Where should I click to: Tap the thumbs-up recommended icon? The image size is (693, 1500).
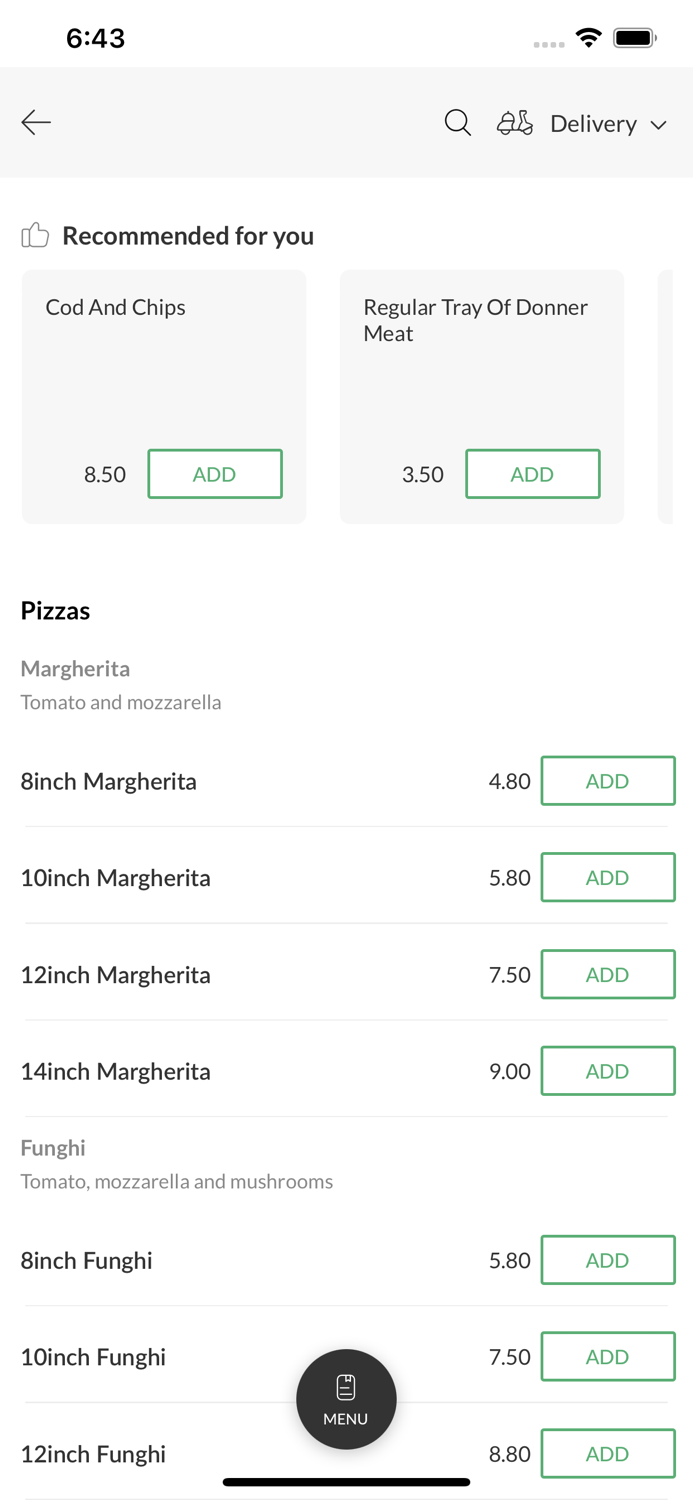click(35, 236)
